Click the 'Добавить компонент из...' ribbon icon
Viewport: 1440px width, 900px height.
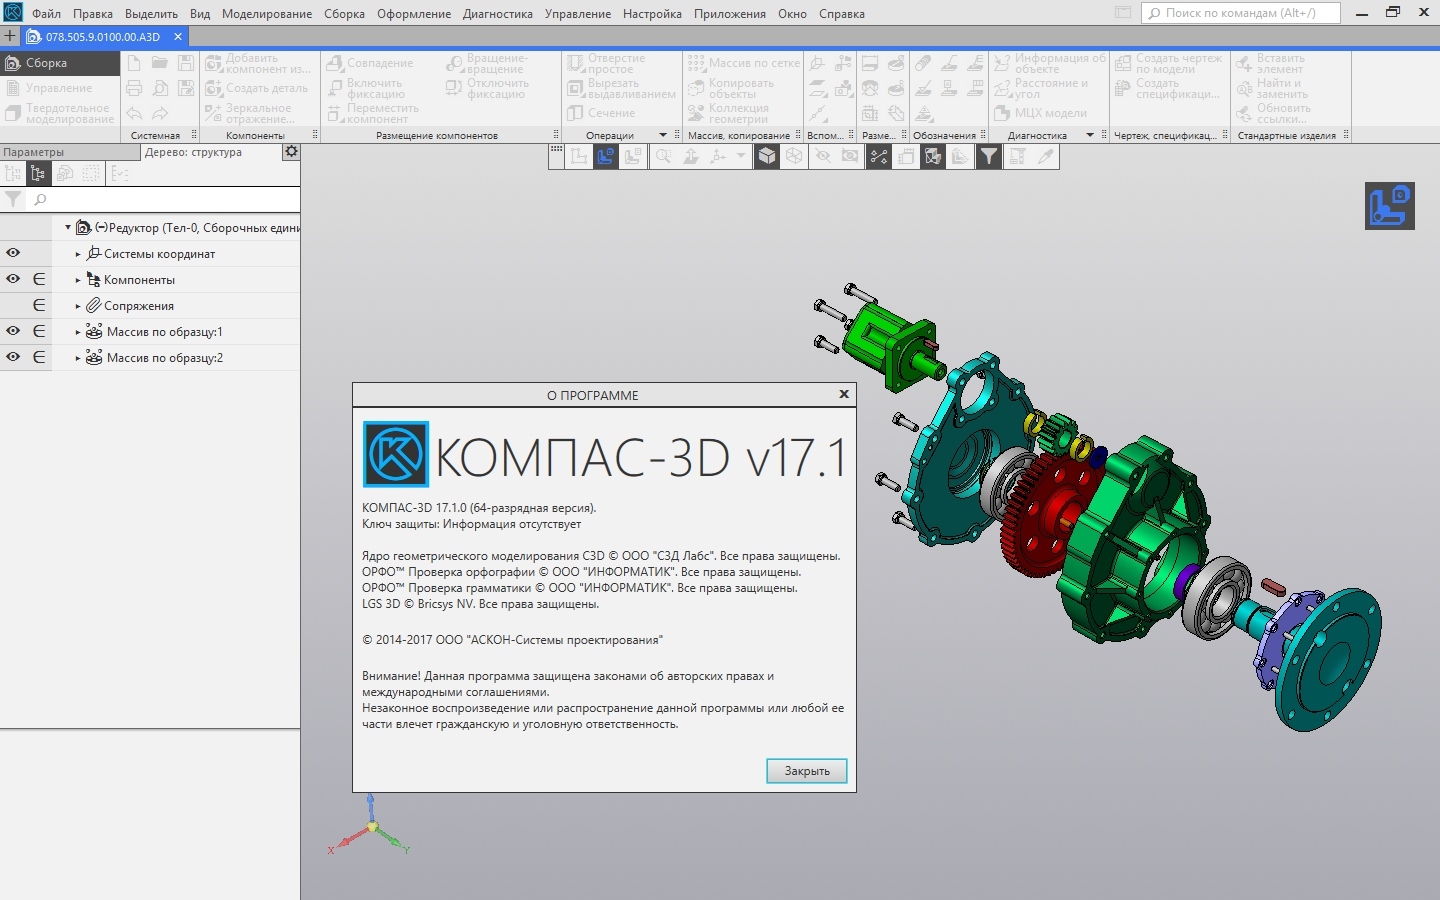(213, 64)
